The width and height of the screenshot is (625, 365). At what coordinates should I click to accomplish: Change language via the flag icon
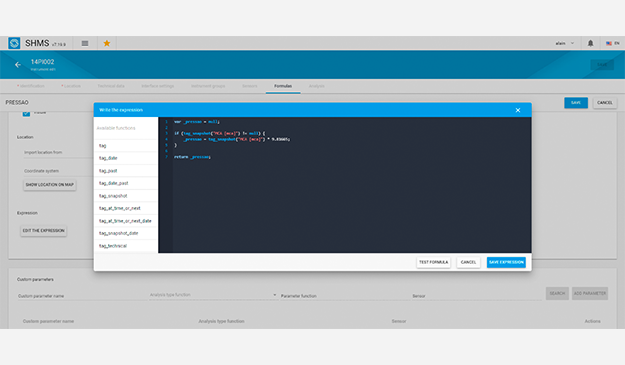[609, 43]
